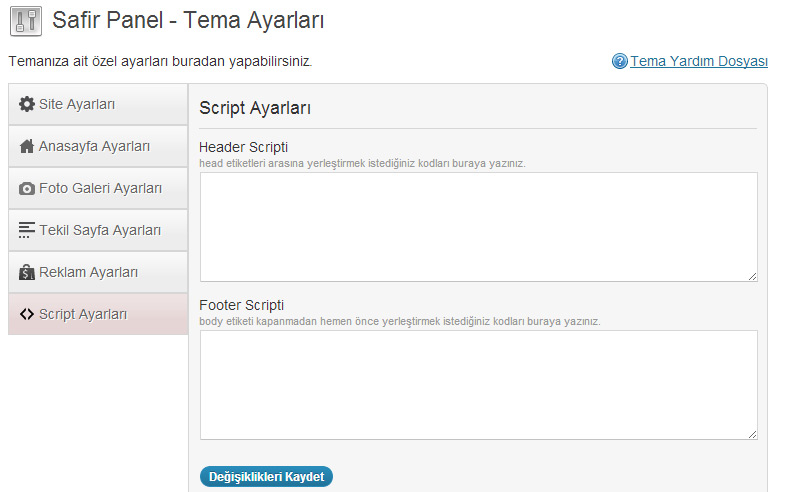The height and width of the screenshot is (492, 793).
Task: Open the Site Ayarları tab
Action: (98, 104)
